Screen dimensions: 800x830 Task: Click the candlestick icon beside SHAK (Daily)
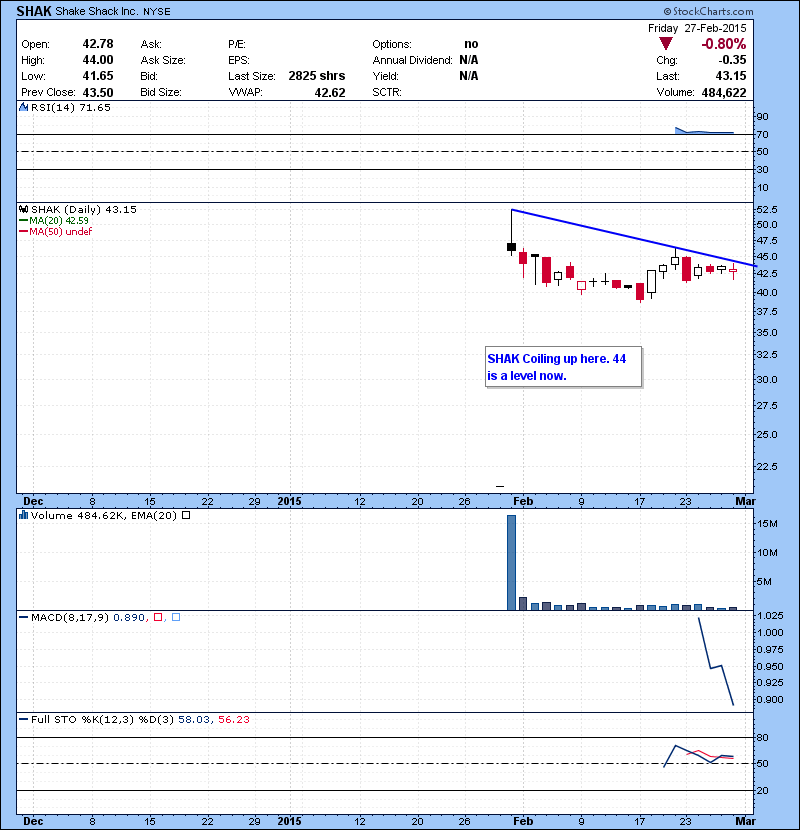(x=23, y=209)
